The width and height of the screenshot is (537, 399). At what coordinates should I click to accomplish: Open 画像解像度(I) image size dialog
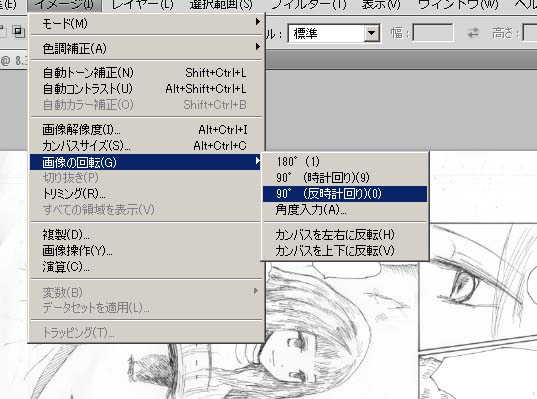[146, 130]
